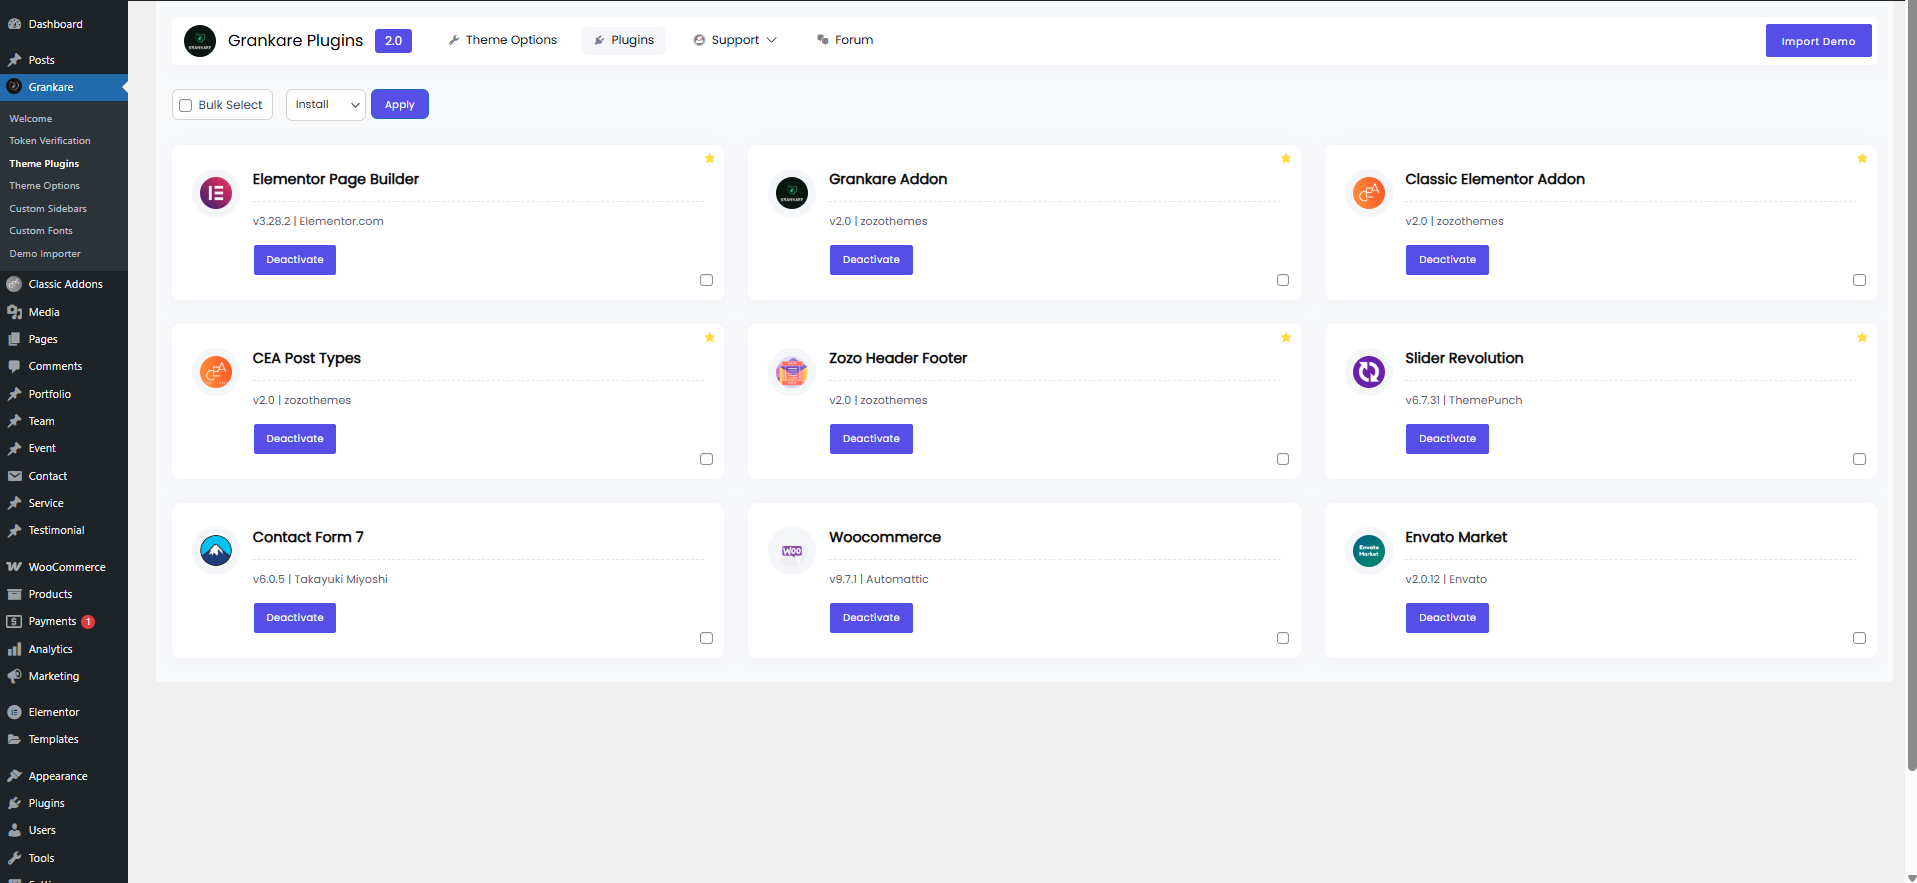Click the Apply bulk action button
This screenshot has width=1917, height=883.
click(400, 105)
